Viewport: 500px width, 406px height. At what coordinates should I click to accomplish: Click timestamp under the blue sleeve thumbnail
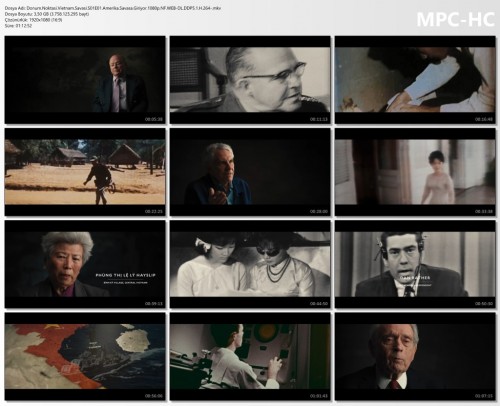point(484,119)
